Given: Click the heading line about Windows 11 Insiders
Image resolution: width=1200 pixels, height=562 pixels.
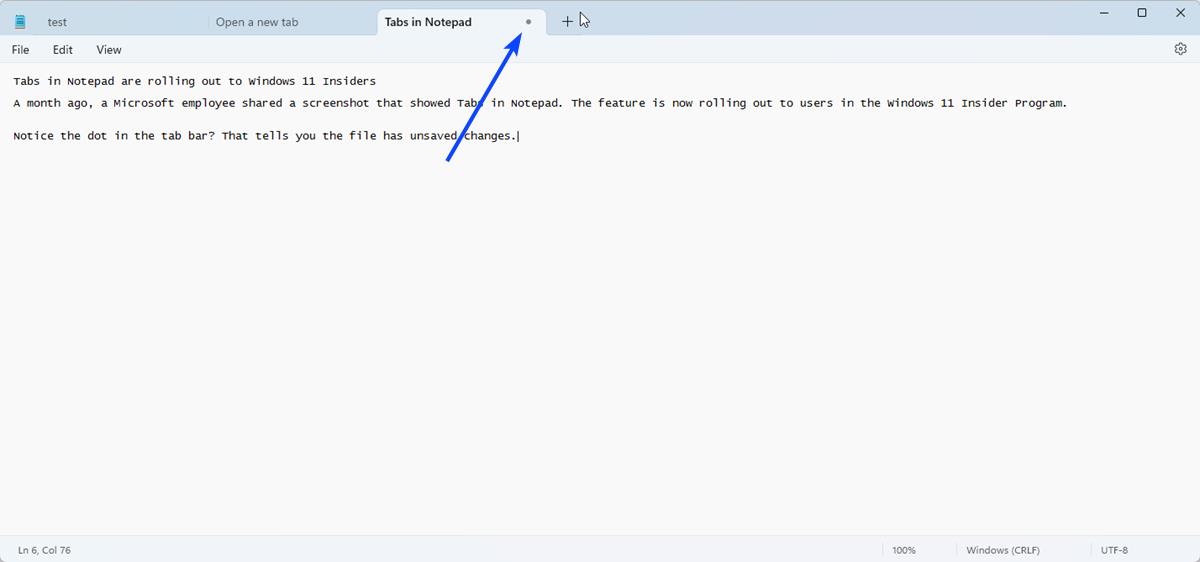Looking at the screenshot, I should (194, 81).
